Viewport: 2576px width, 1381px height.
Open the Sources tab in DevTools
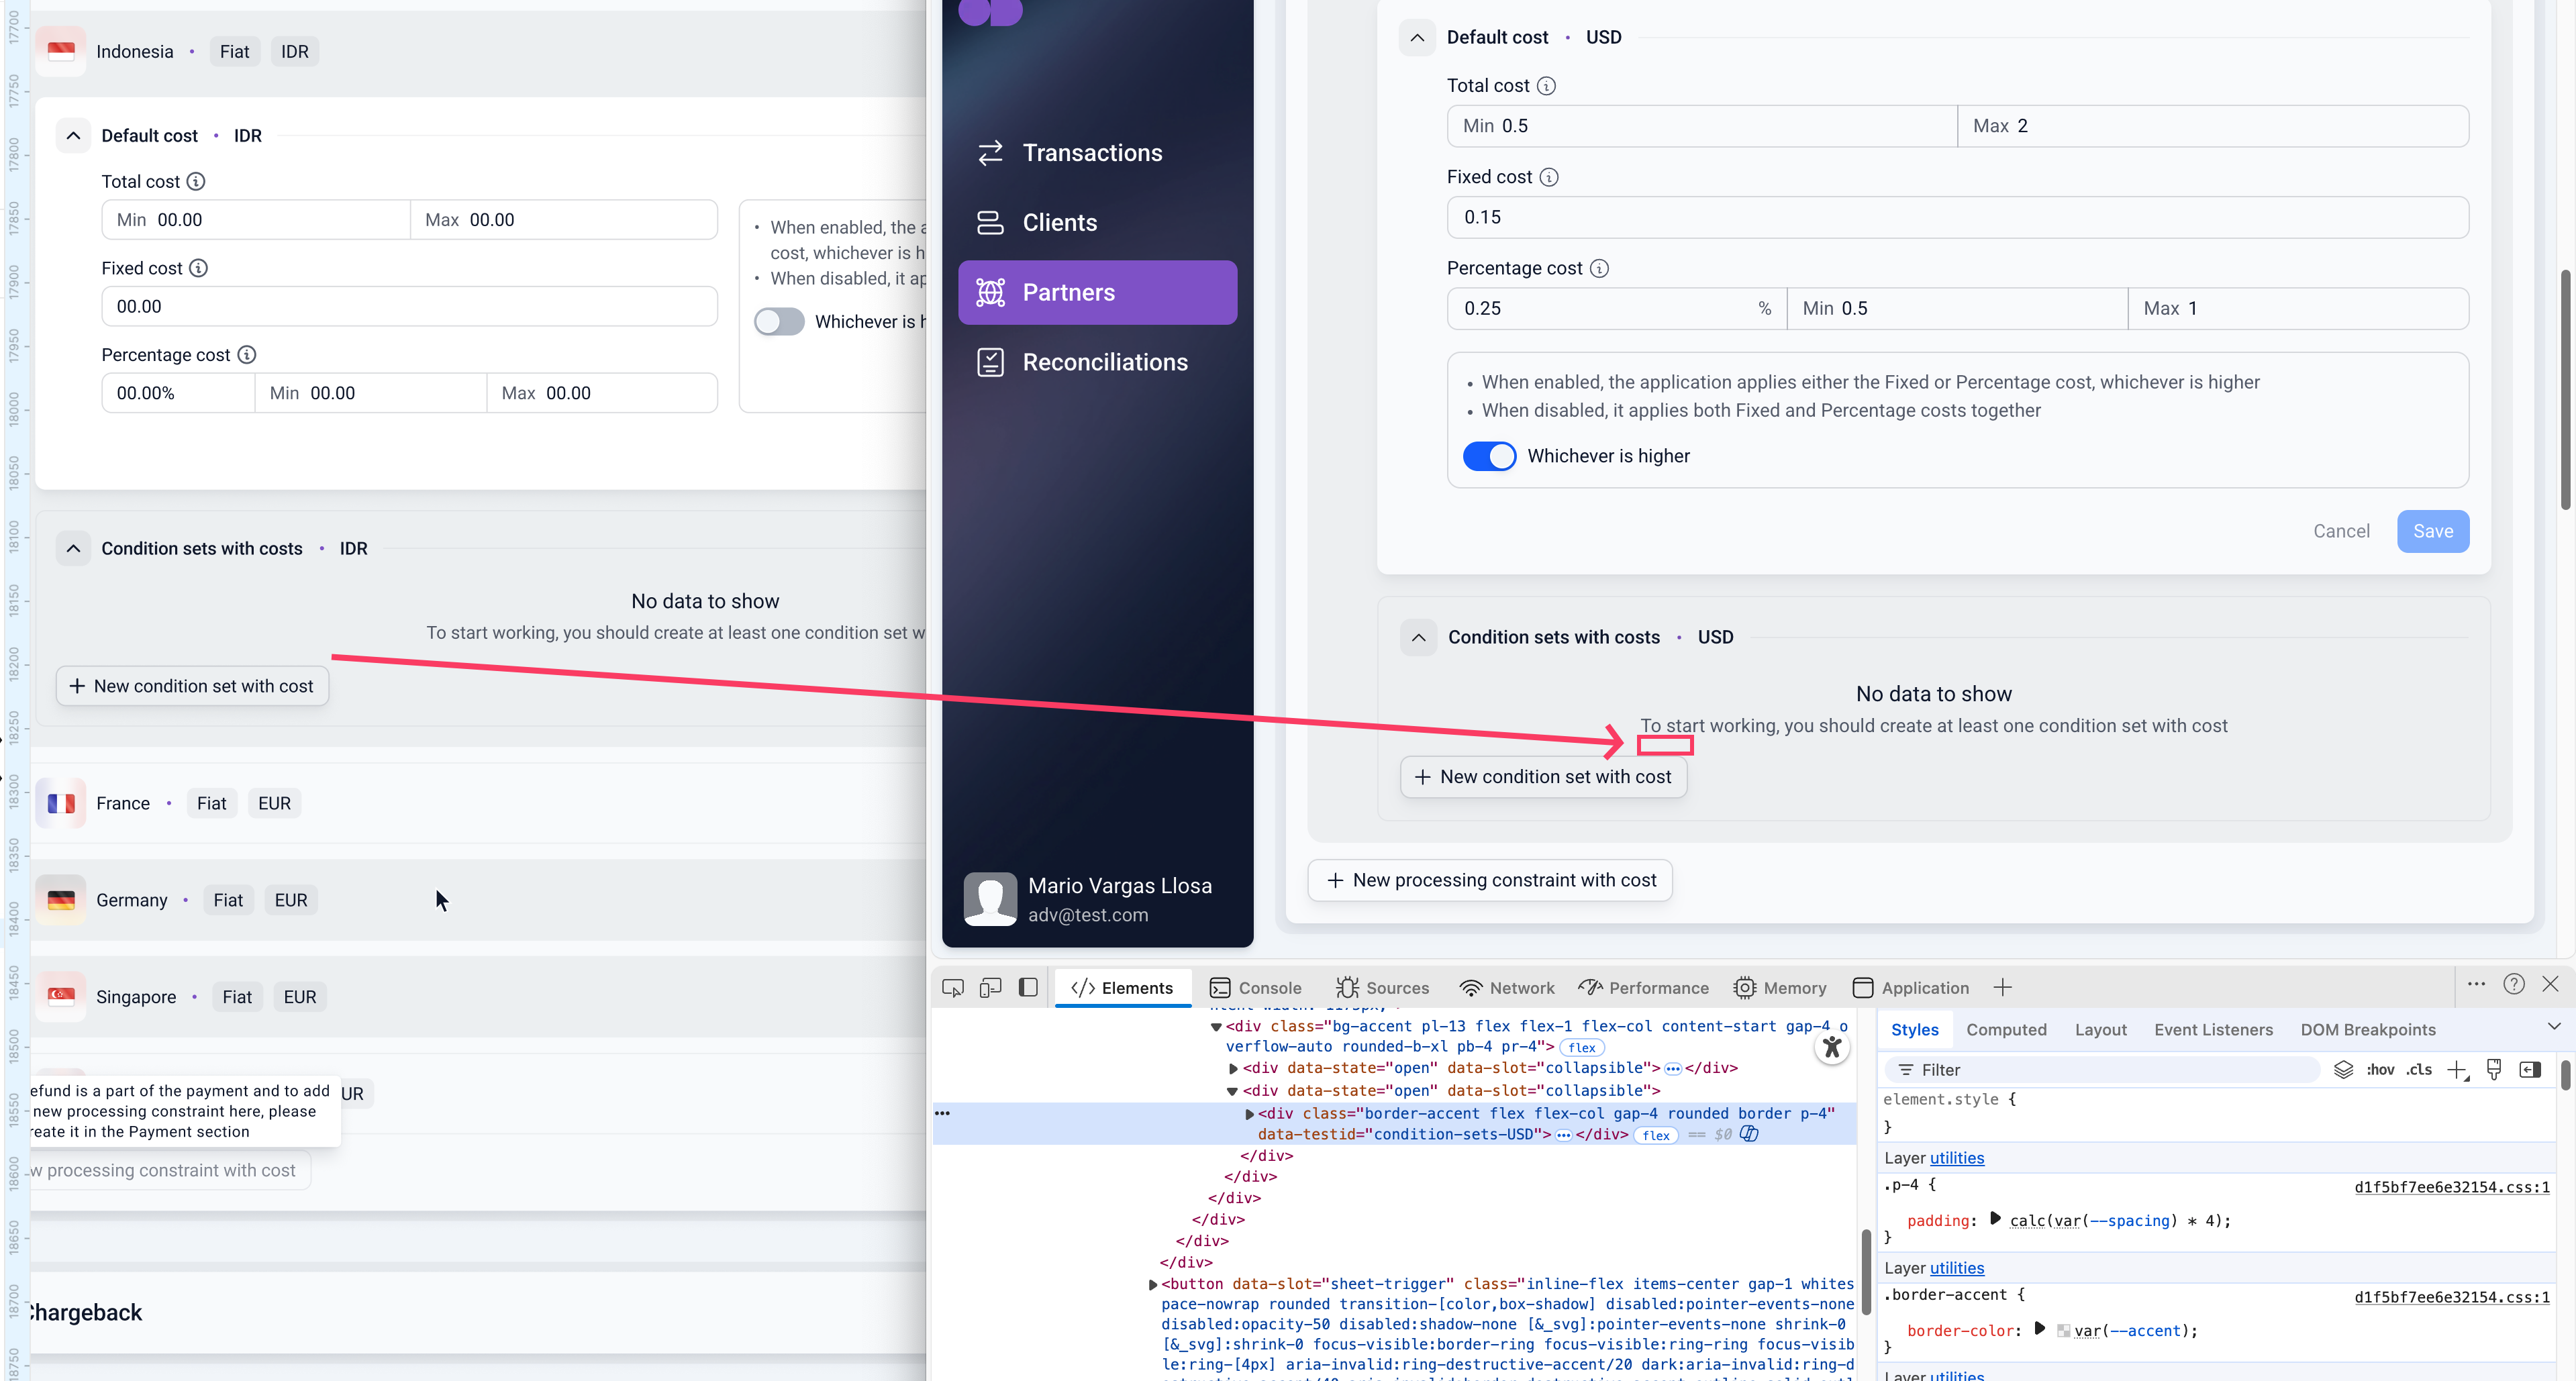tap(1382, 988)
